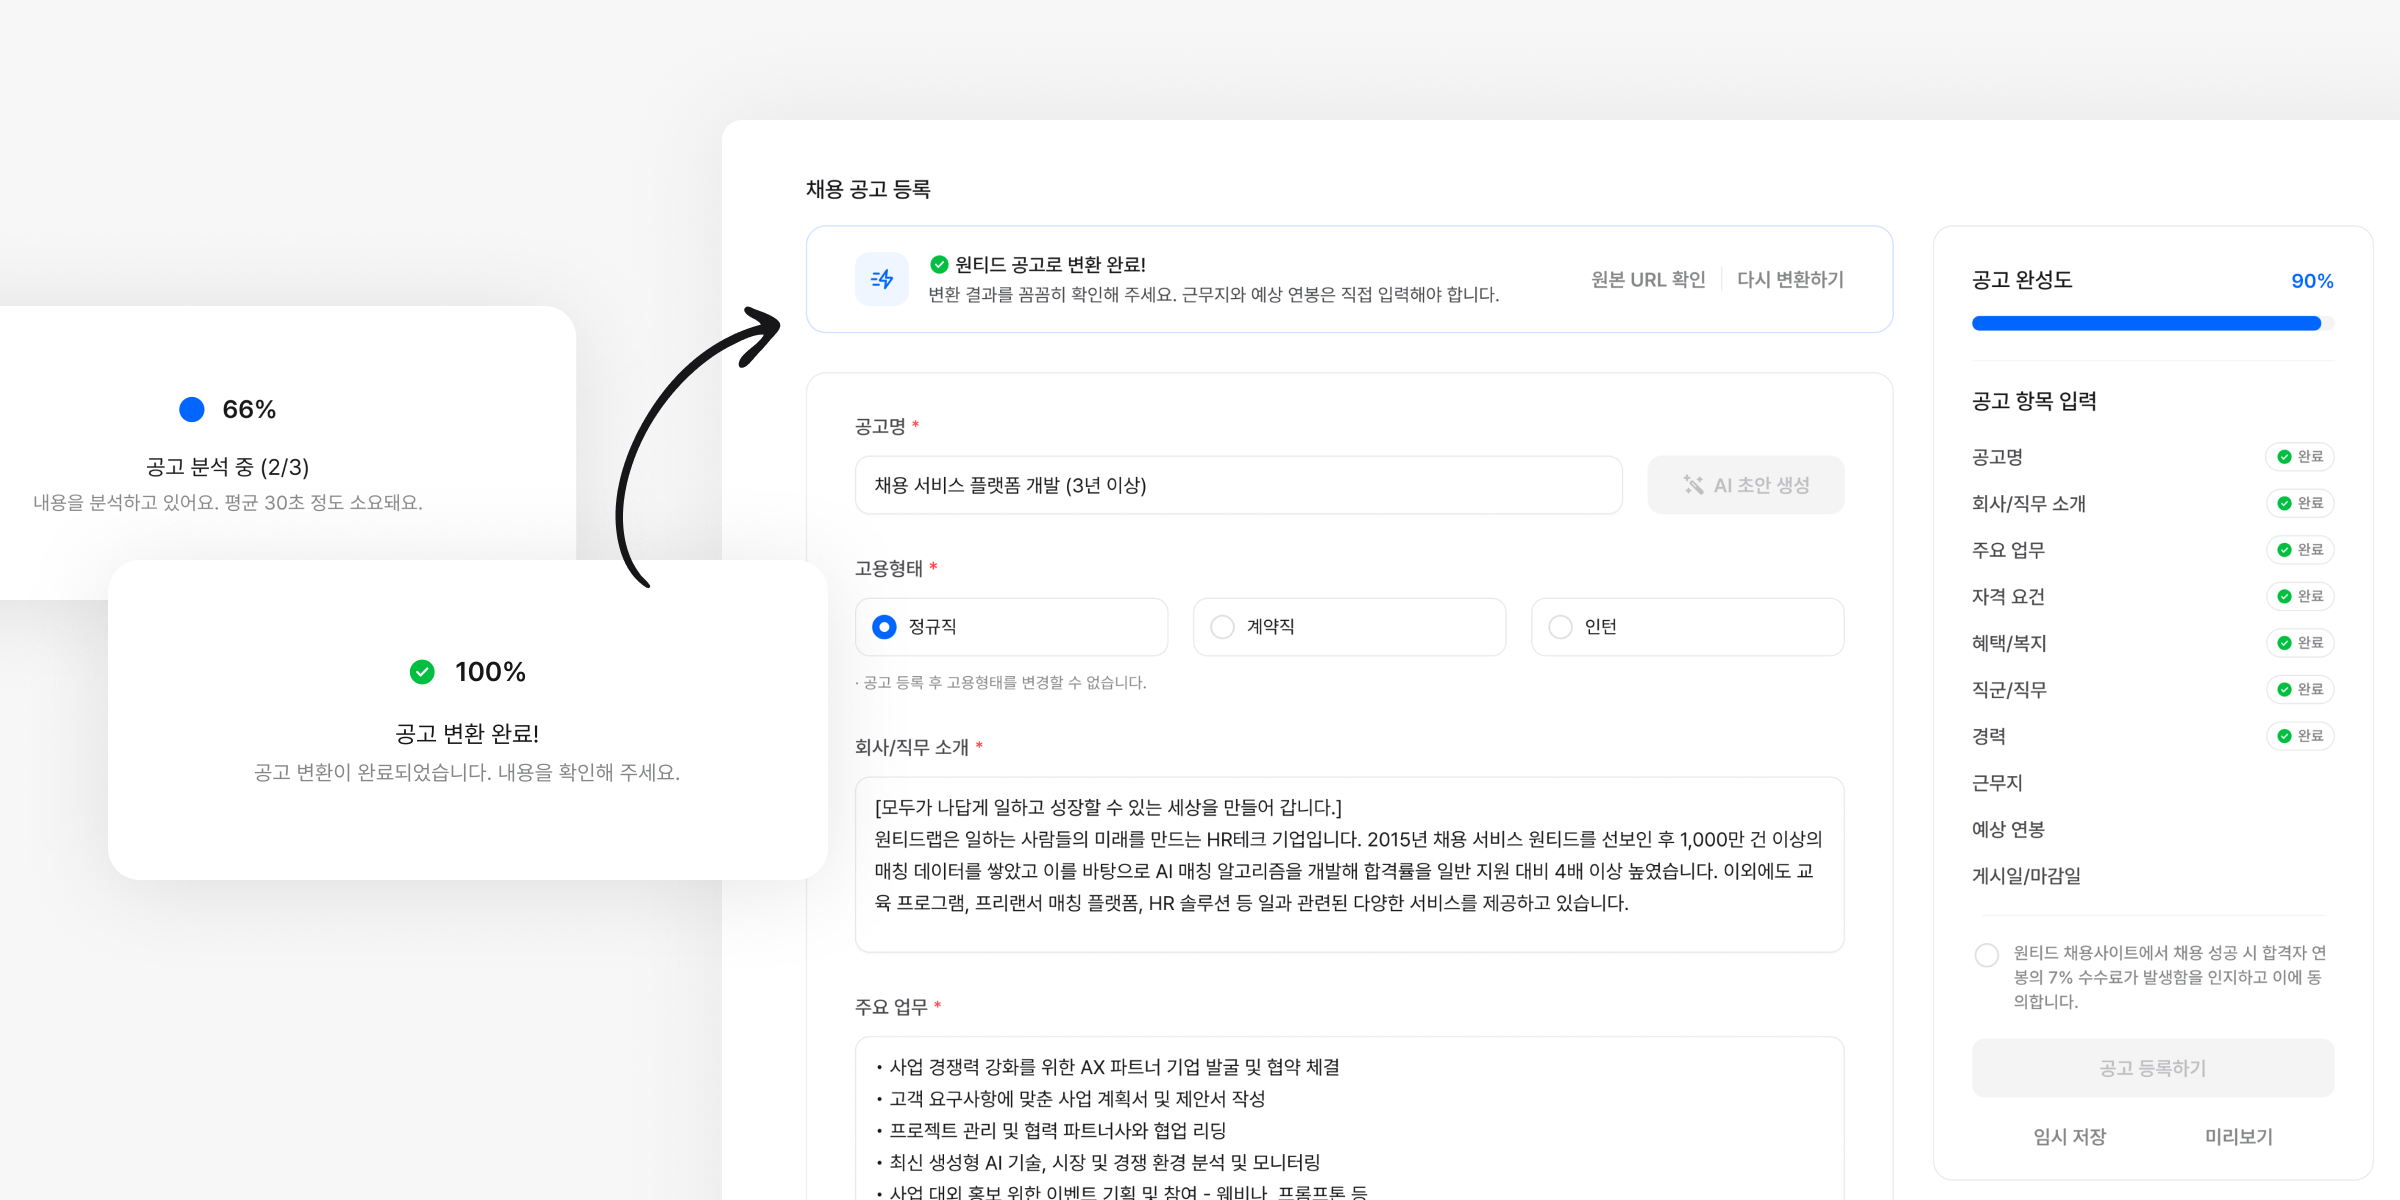Click the 공고 등록하기 button
2400x1200 pixels.
click(2153, 1068)
